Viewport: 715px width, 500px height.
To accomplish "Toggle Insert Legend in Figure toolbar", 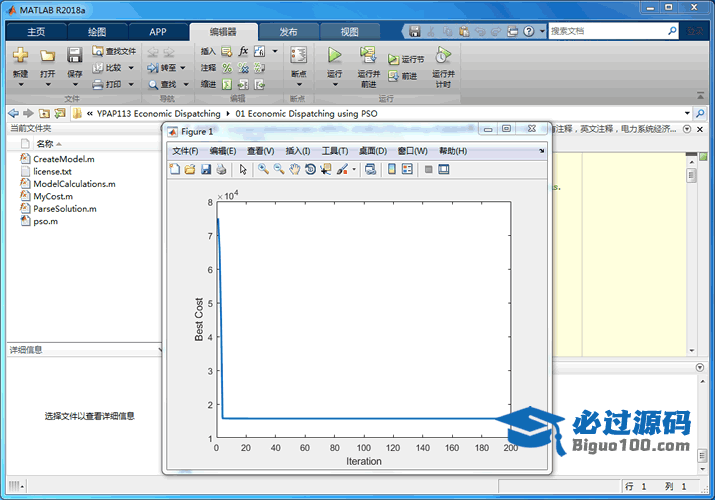I will [x=407, y=169].
